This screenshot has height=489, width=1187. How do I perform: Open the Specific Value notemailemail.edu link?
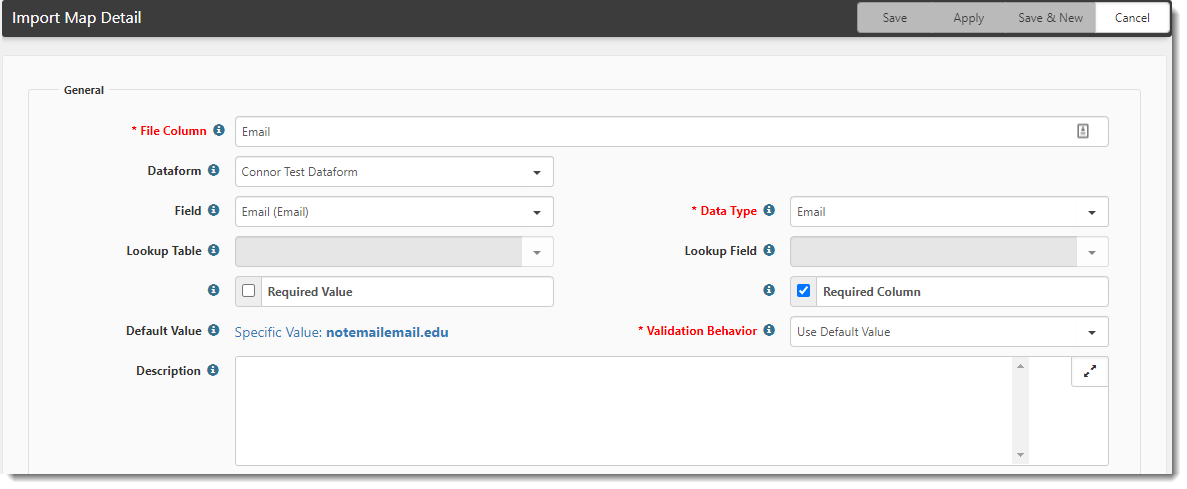pos(341,332)
